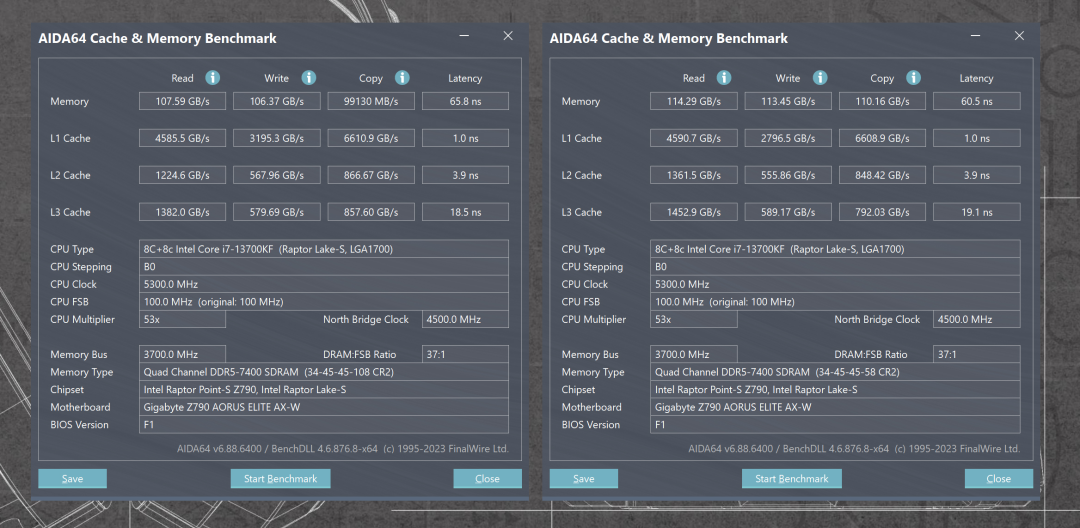This screenshot has height=528, width=1080.
Task: Select Memory Read 107.59 GB/s field
Action: coord(183,101)
